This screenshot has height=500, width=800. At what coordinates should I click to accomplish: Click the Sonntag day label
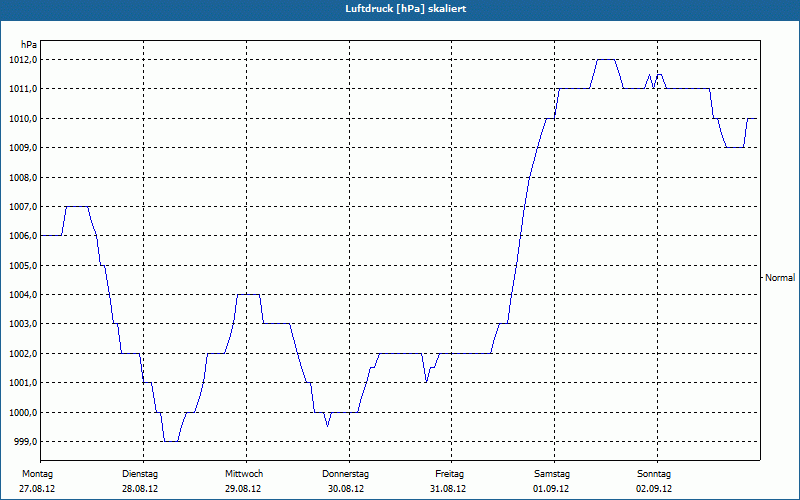[654, 474]
